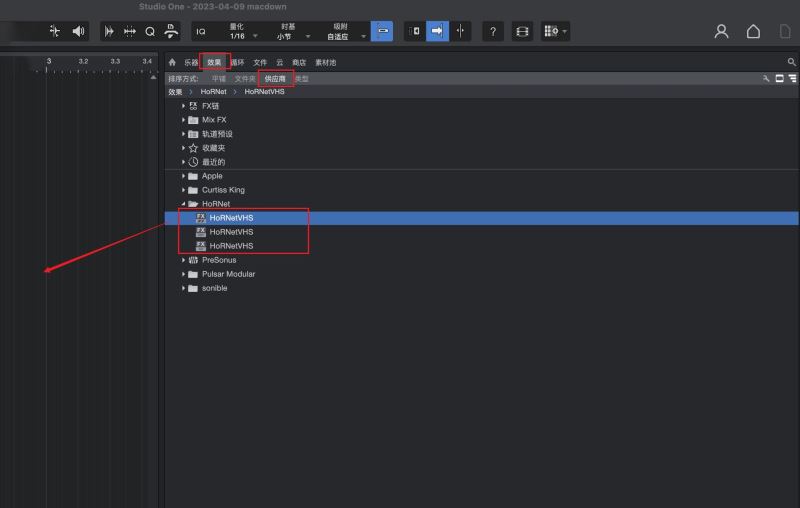
Task: Click the Q quantize icon
Action: [150, 32]
